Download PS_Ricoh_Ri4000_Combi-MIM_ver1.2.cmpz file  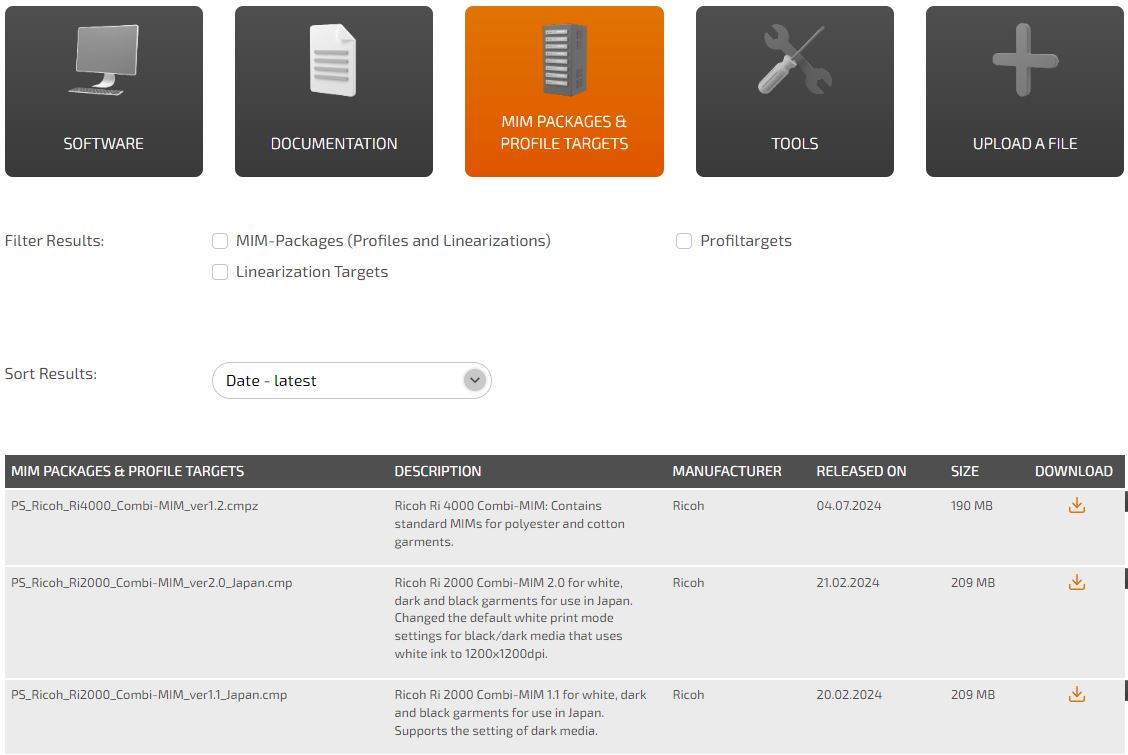[1077, 505]
